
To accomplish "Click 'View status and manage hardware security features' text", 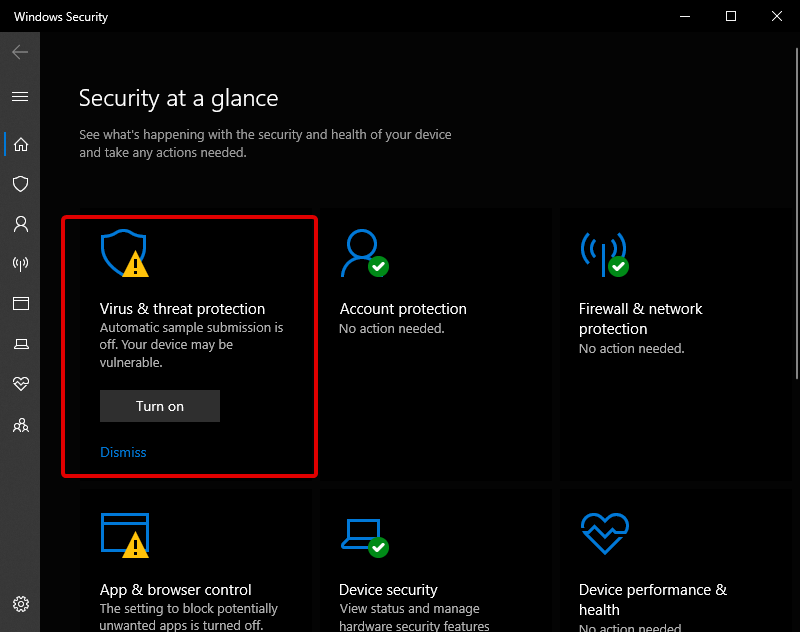I will 414,617.
